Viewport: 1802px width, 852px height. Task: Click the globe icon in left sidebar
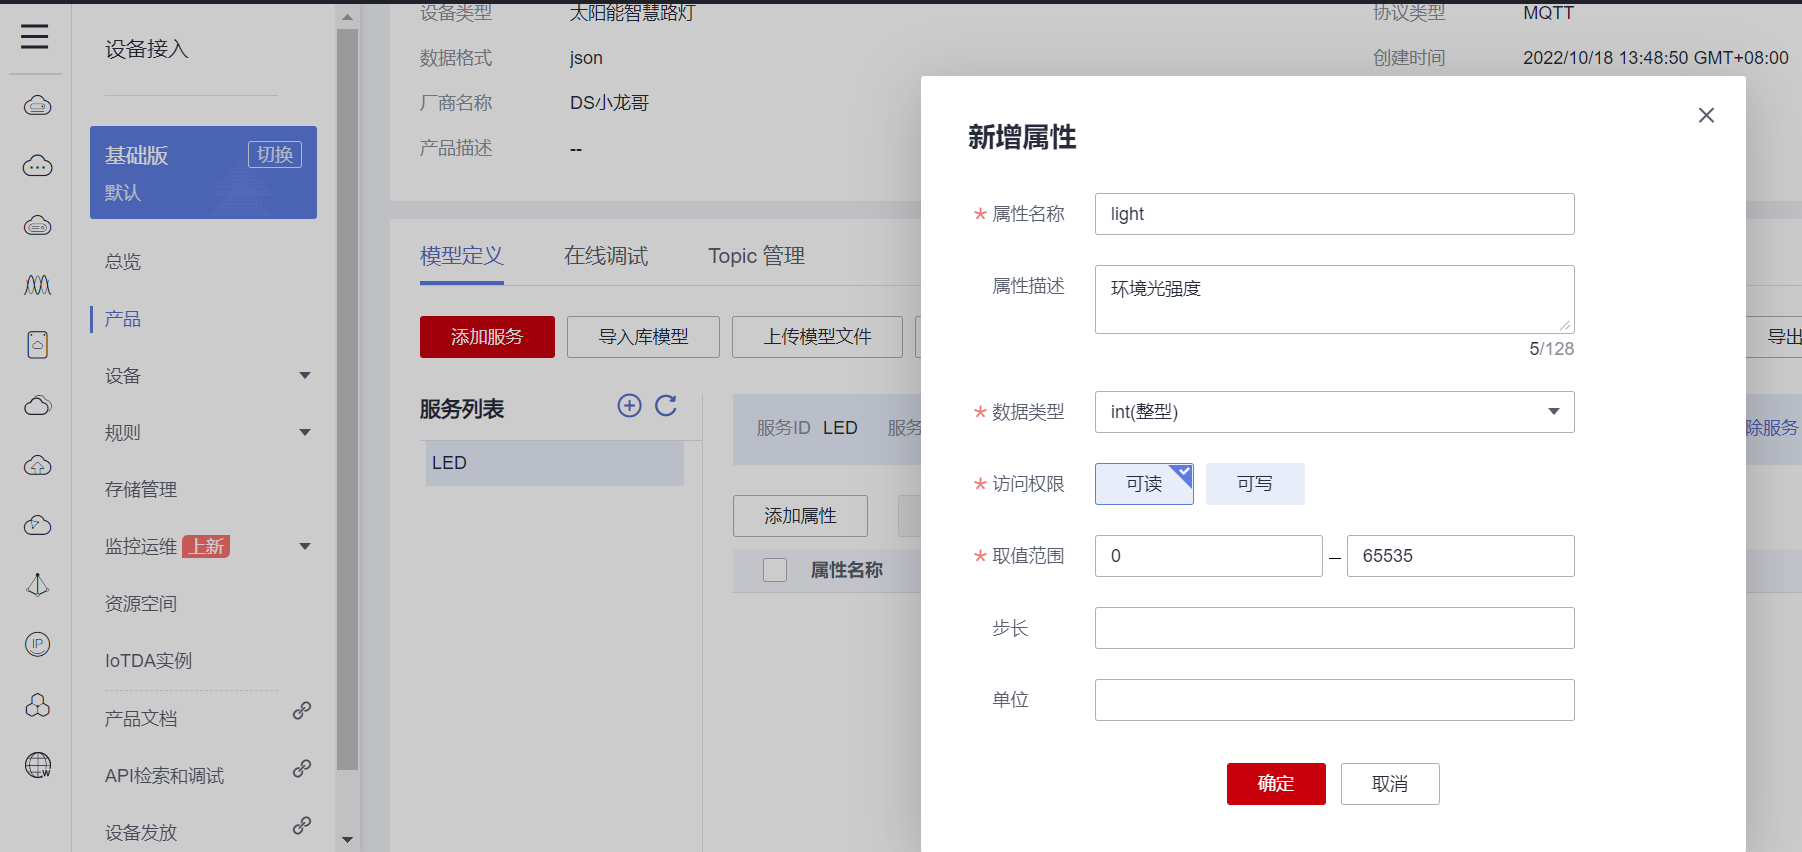tap(38, 765)
